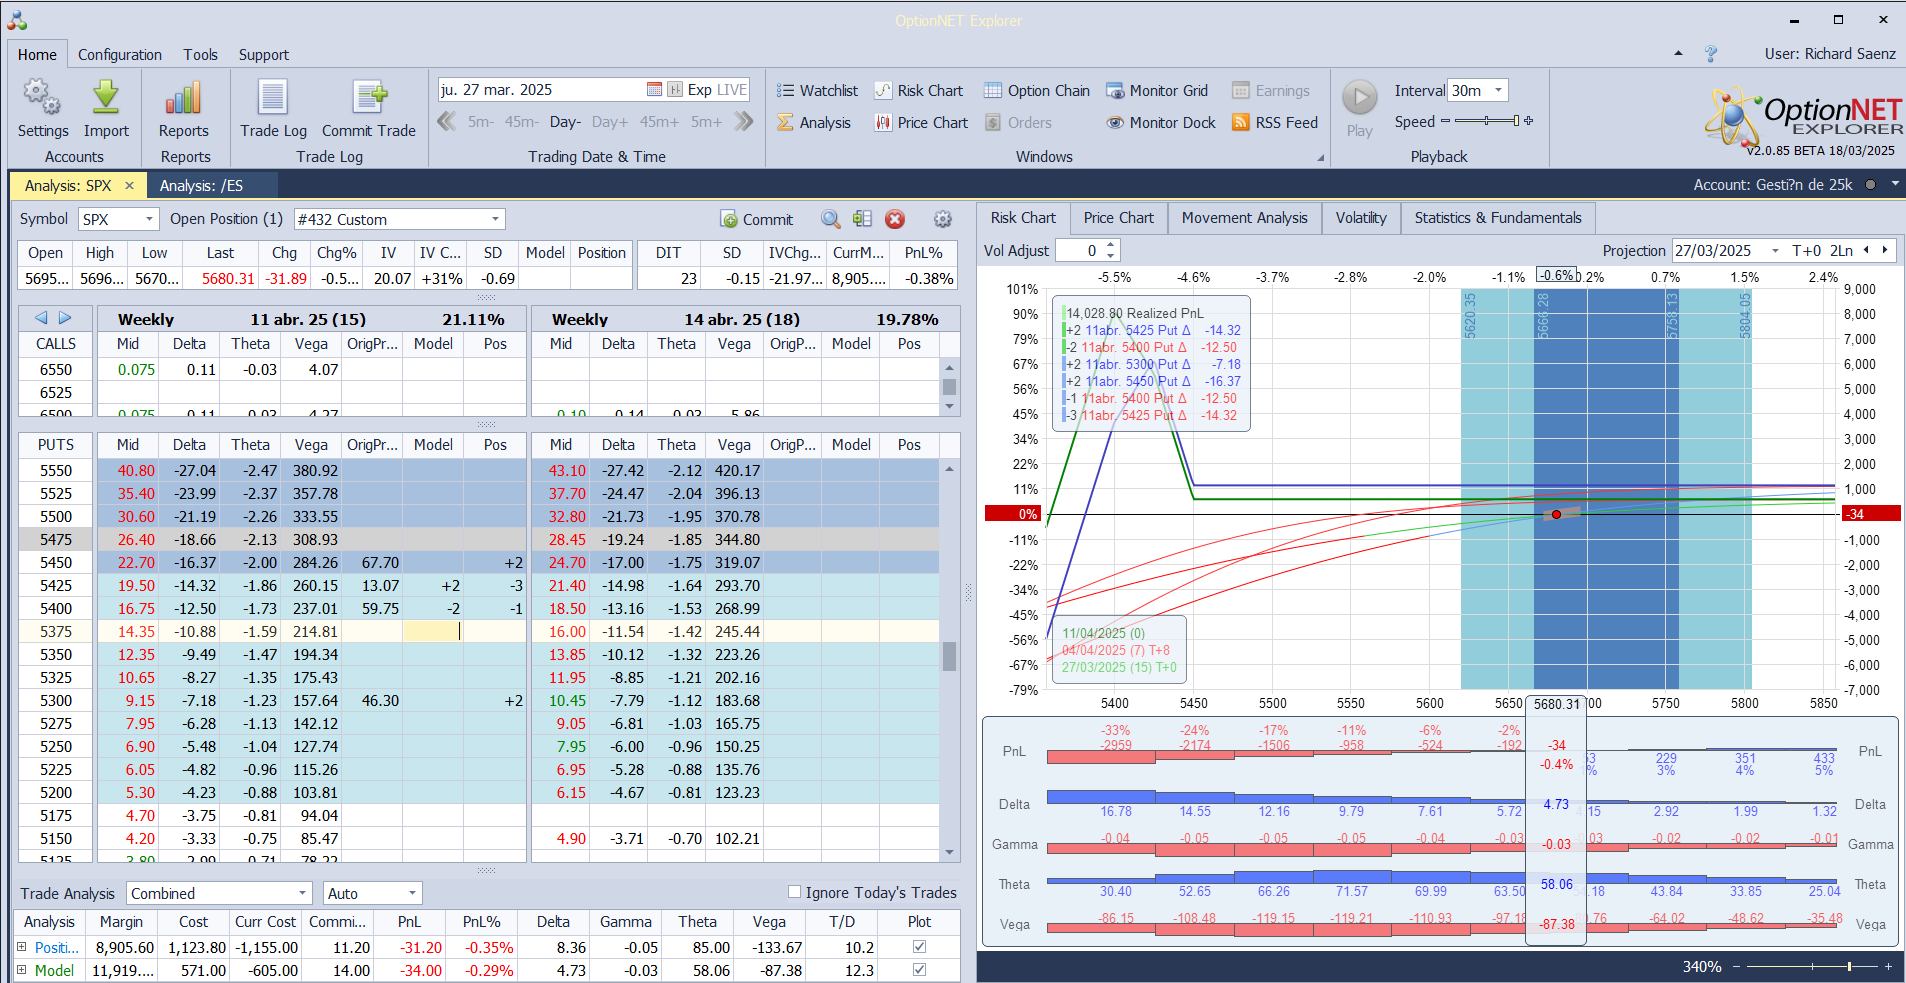1906x983 pixels.
Task: Toggle the LIVE mode indicator
Action: (732, 89)
